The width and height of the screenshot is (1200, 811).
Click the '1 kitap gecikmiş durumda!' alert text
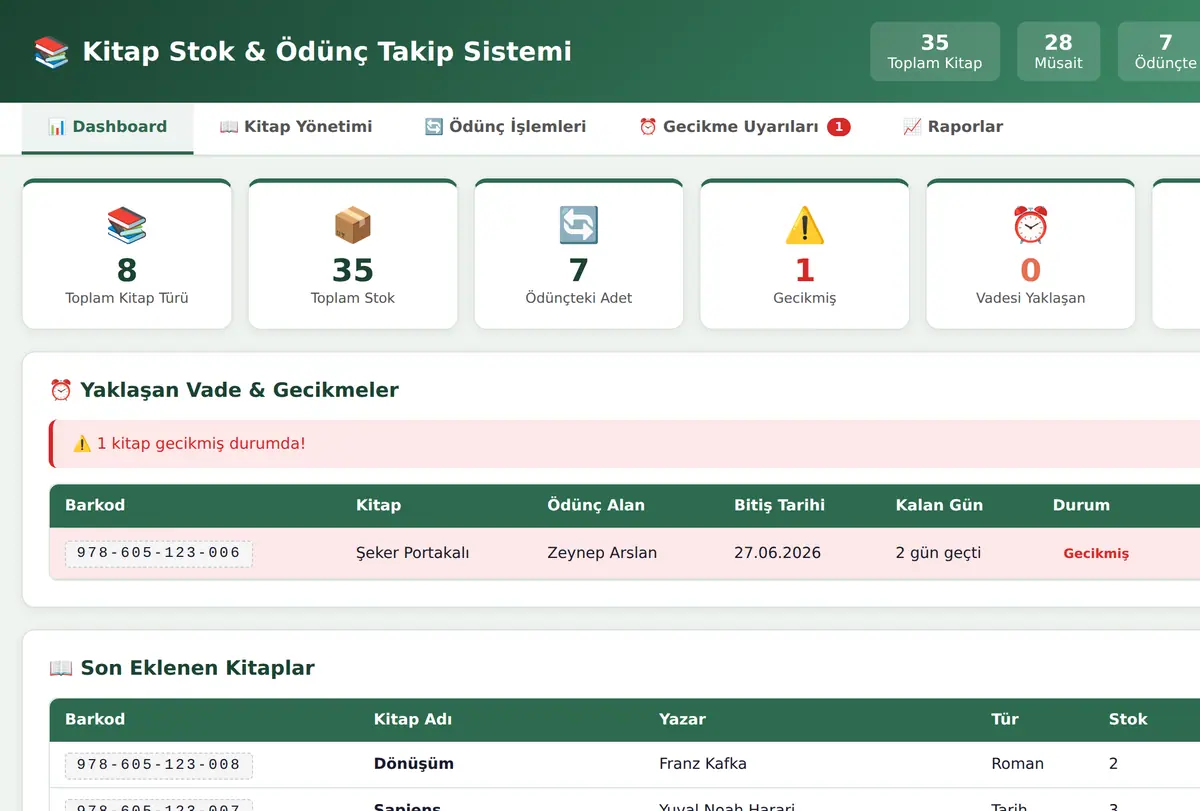coord(201,443)
